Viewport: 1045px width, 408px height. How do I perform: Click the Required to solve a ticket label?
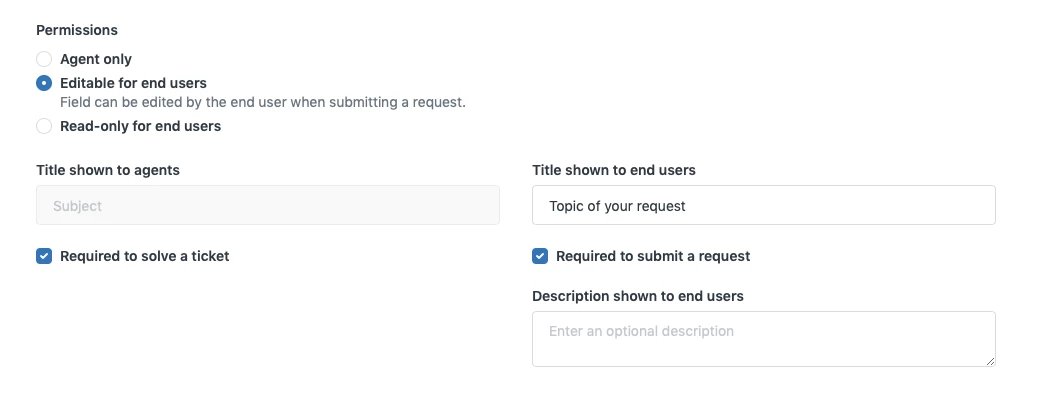[145, 256]
